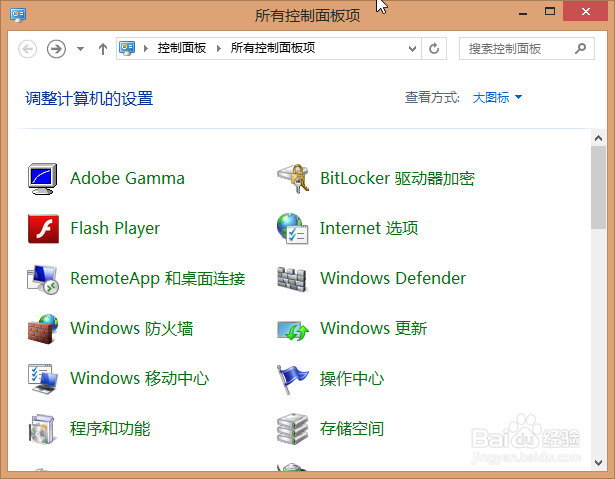Open the Windows 更新 link

tap(373, 329)
